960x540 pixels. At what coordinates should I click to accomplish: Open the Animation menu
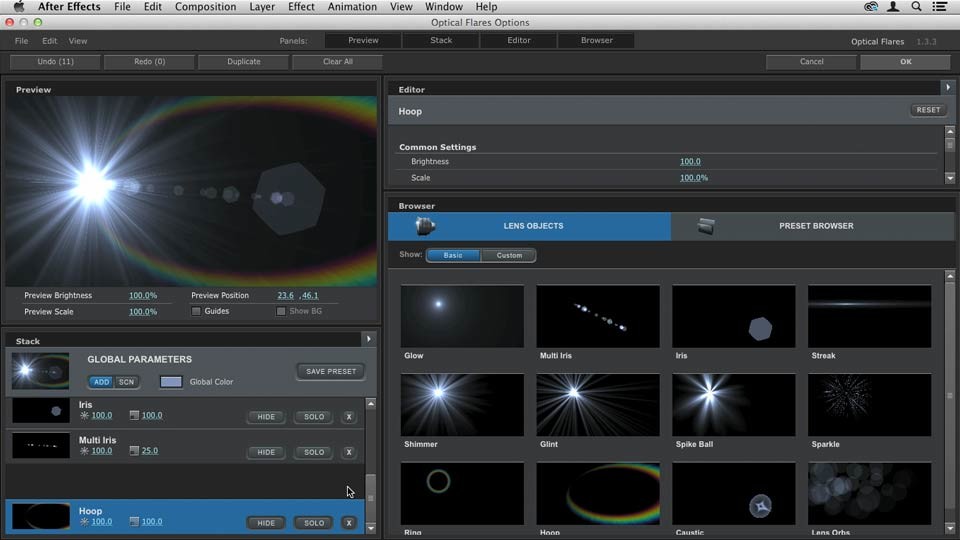pyautogui.click(x=352, y=7)
